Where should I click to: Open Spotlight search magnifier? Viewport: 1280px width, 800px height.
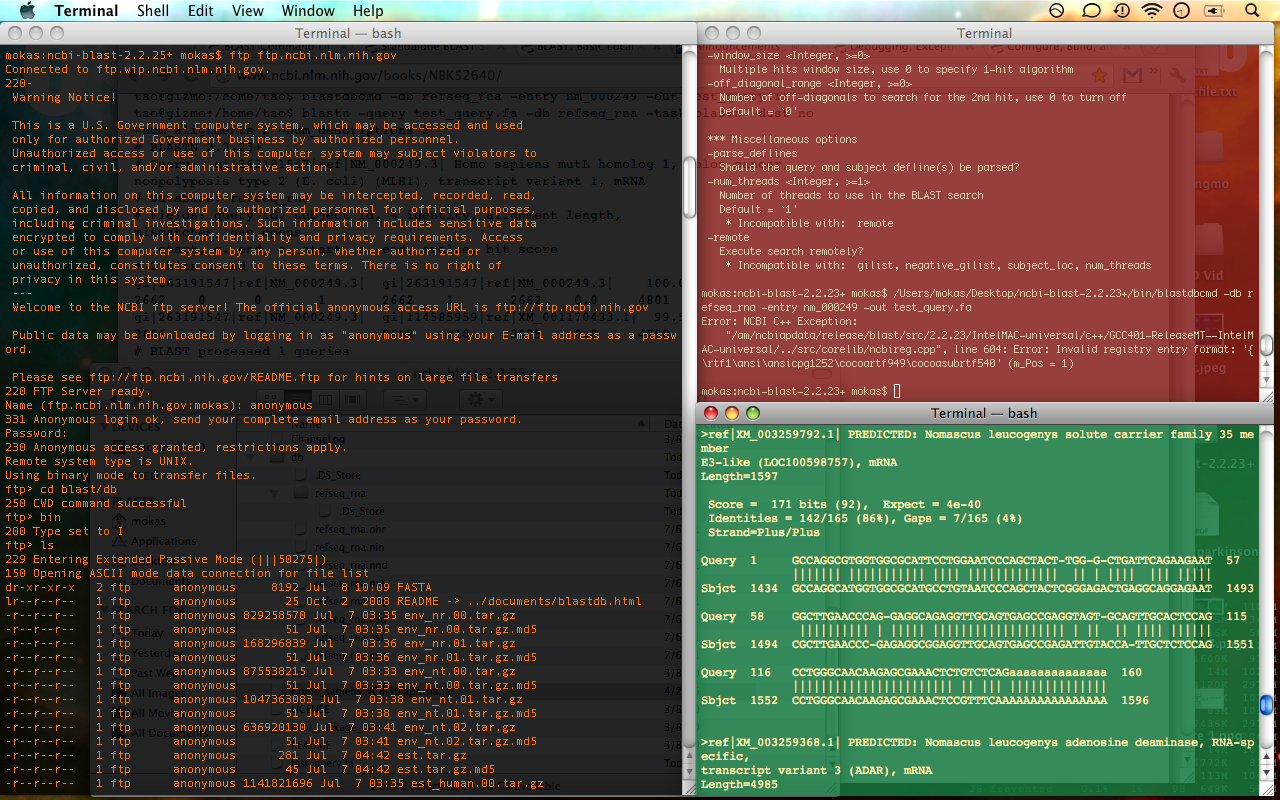1252,11
